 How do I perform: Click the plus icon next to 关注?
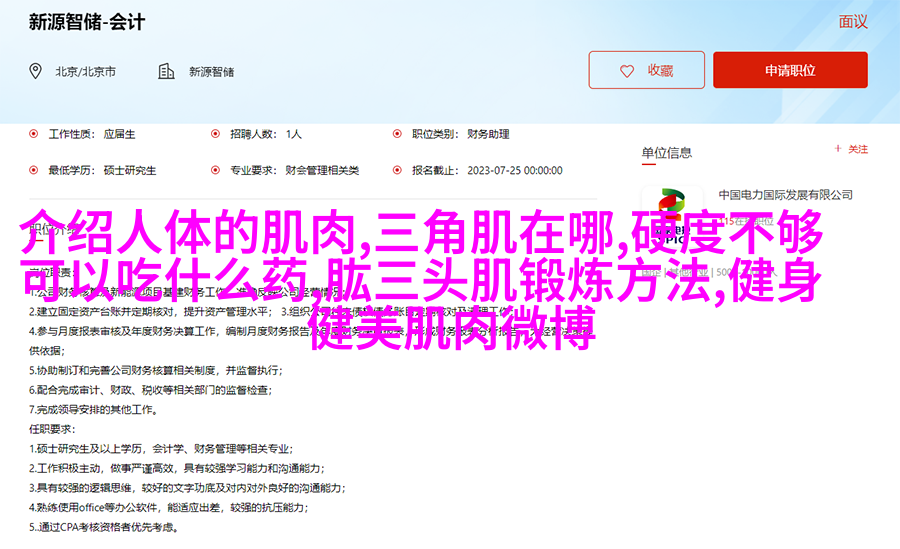click(x=837, y=149)
